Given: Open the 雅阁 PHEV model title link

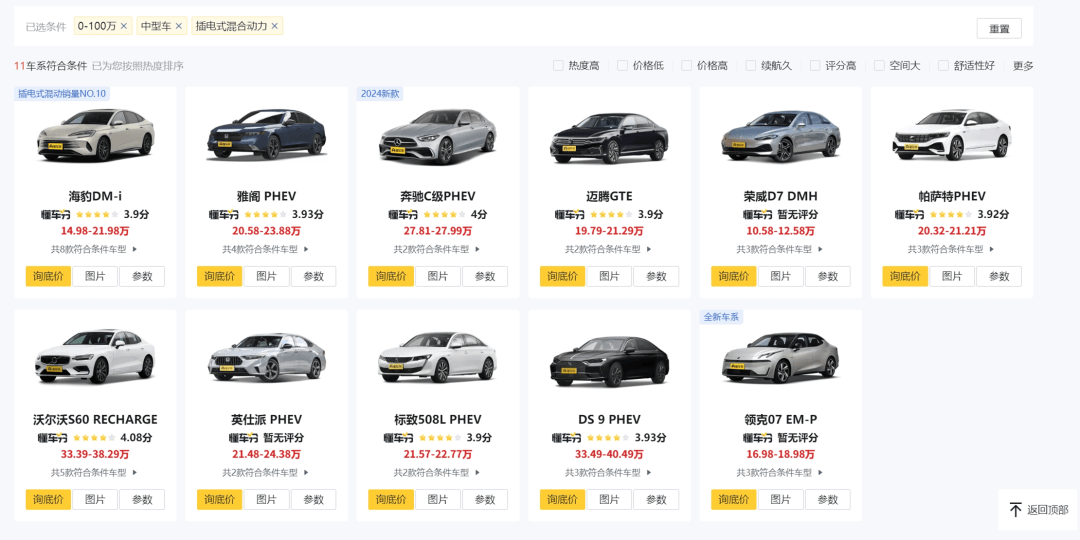Looking at the screenshot, I should (267, 196).
